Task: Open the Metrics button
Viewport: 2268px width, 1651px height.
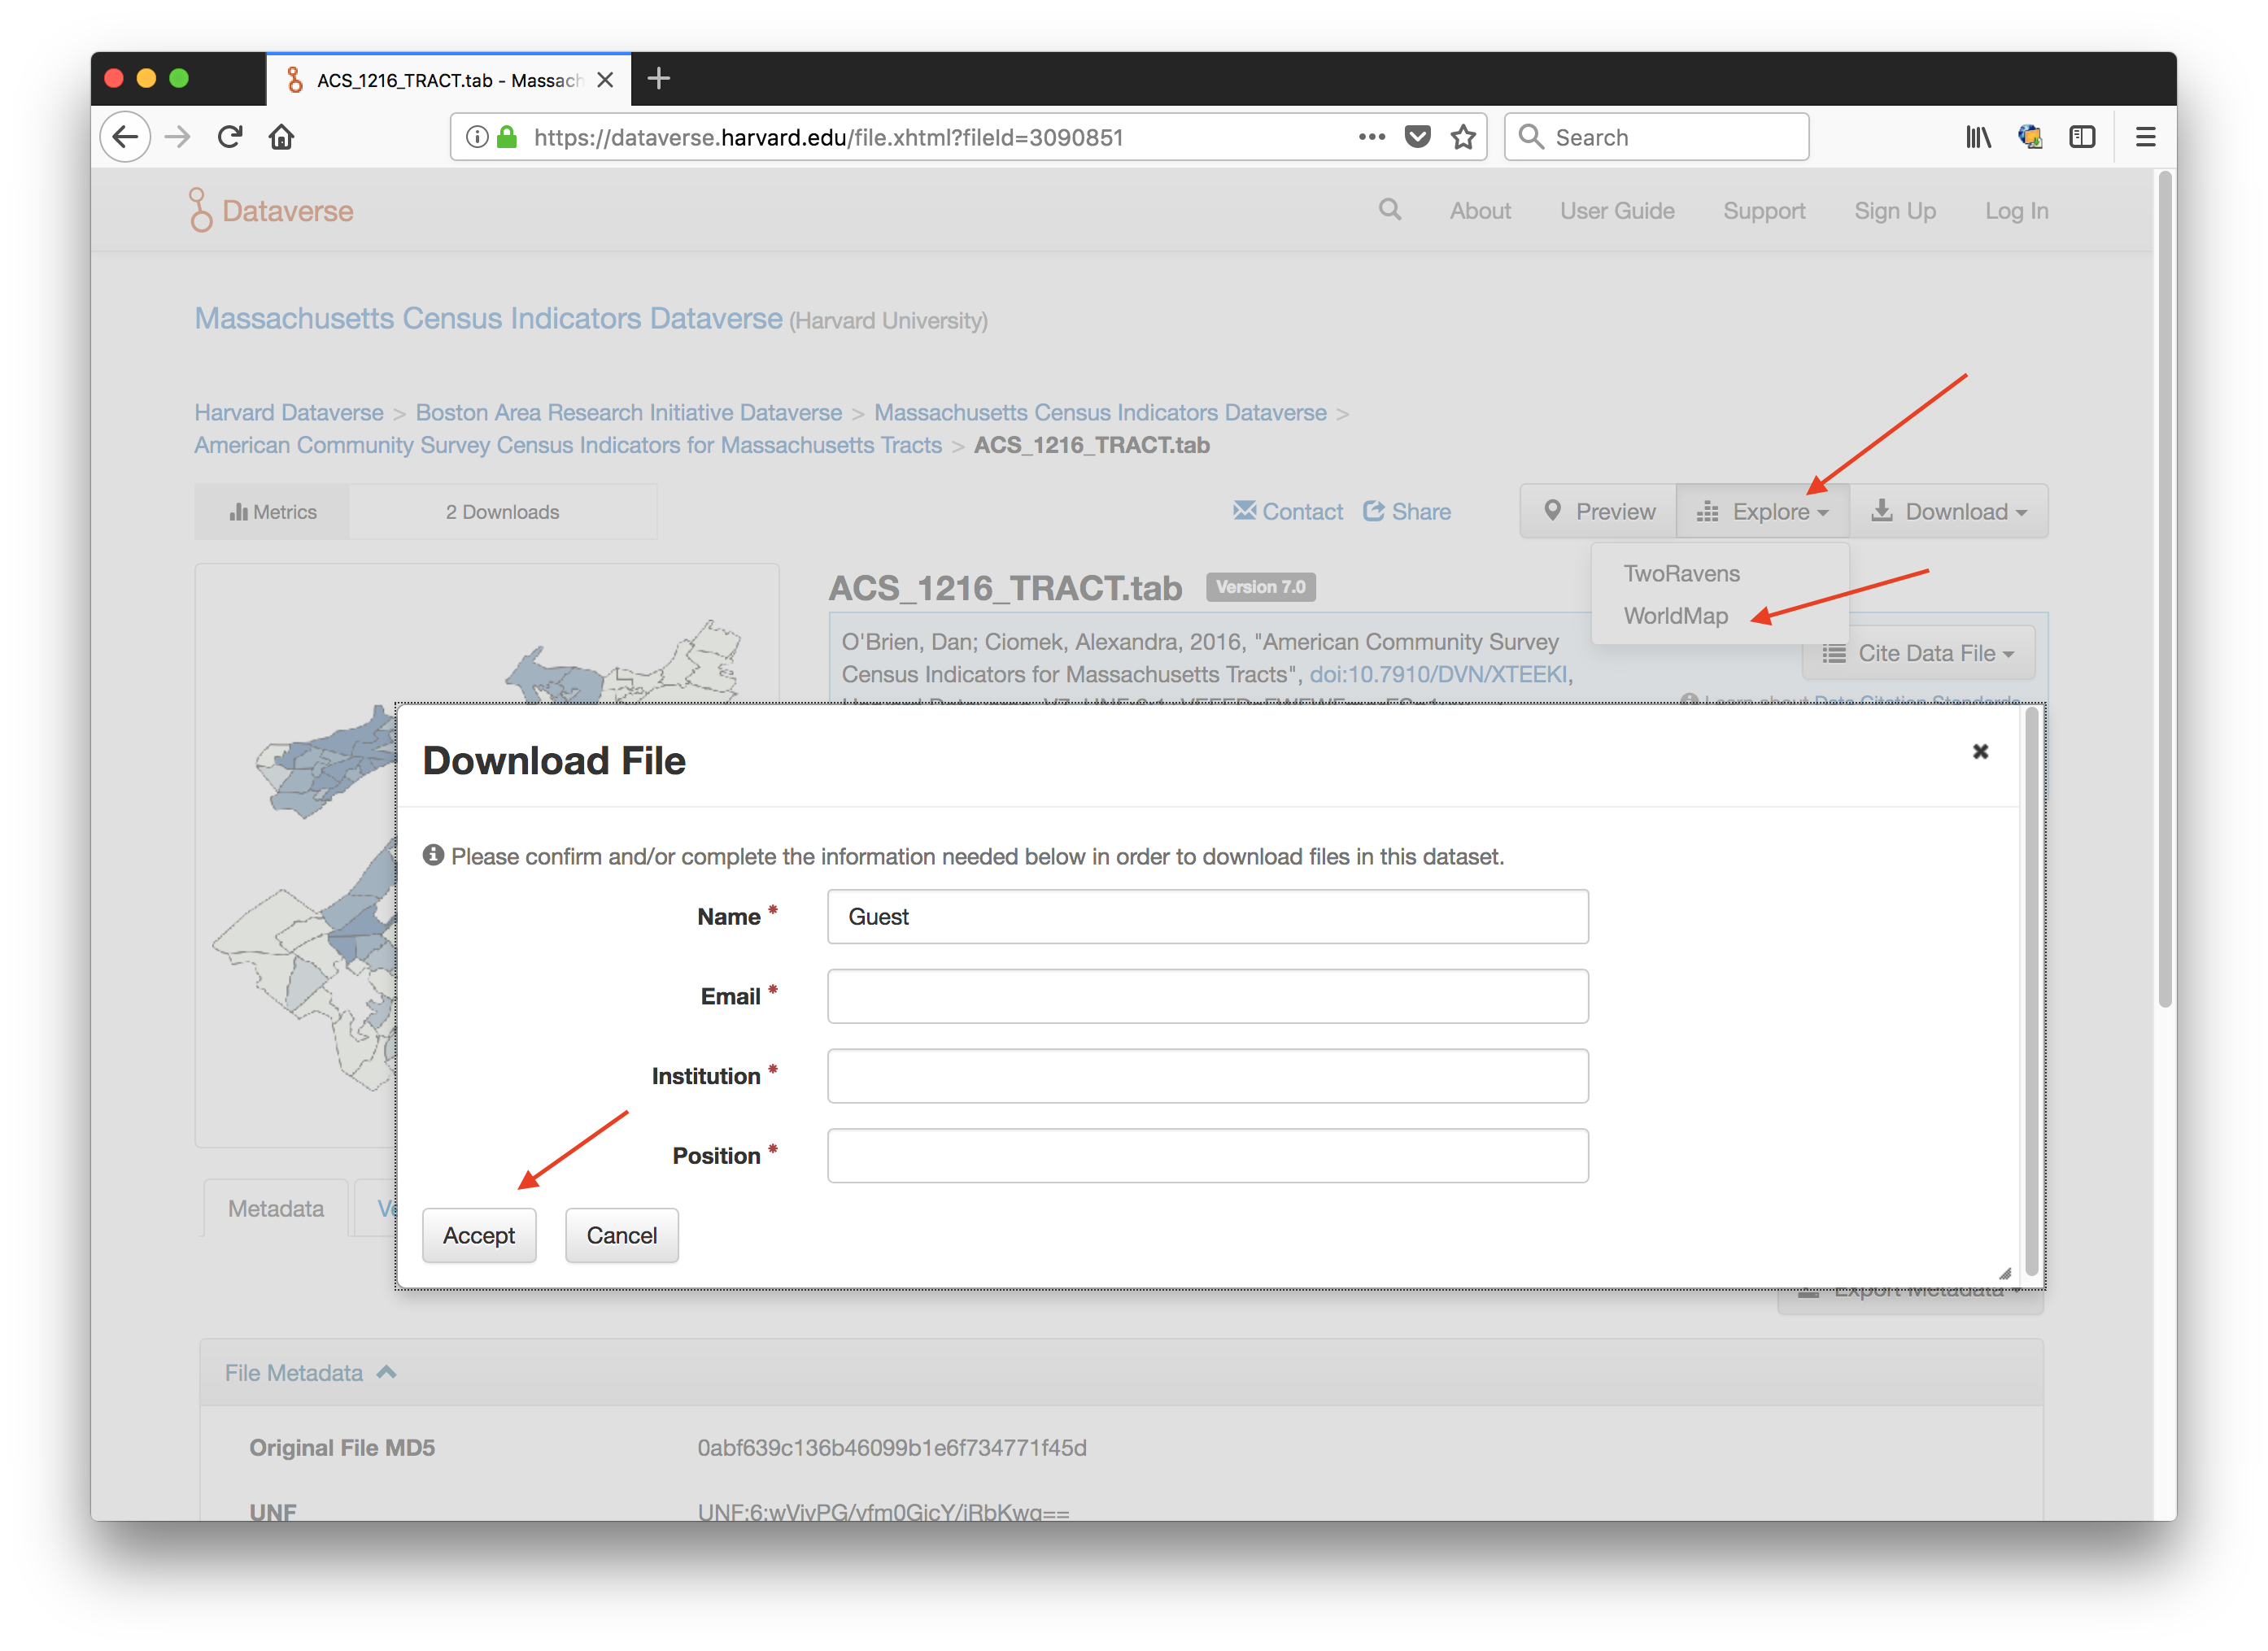Action: 273,512
